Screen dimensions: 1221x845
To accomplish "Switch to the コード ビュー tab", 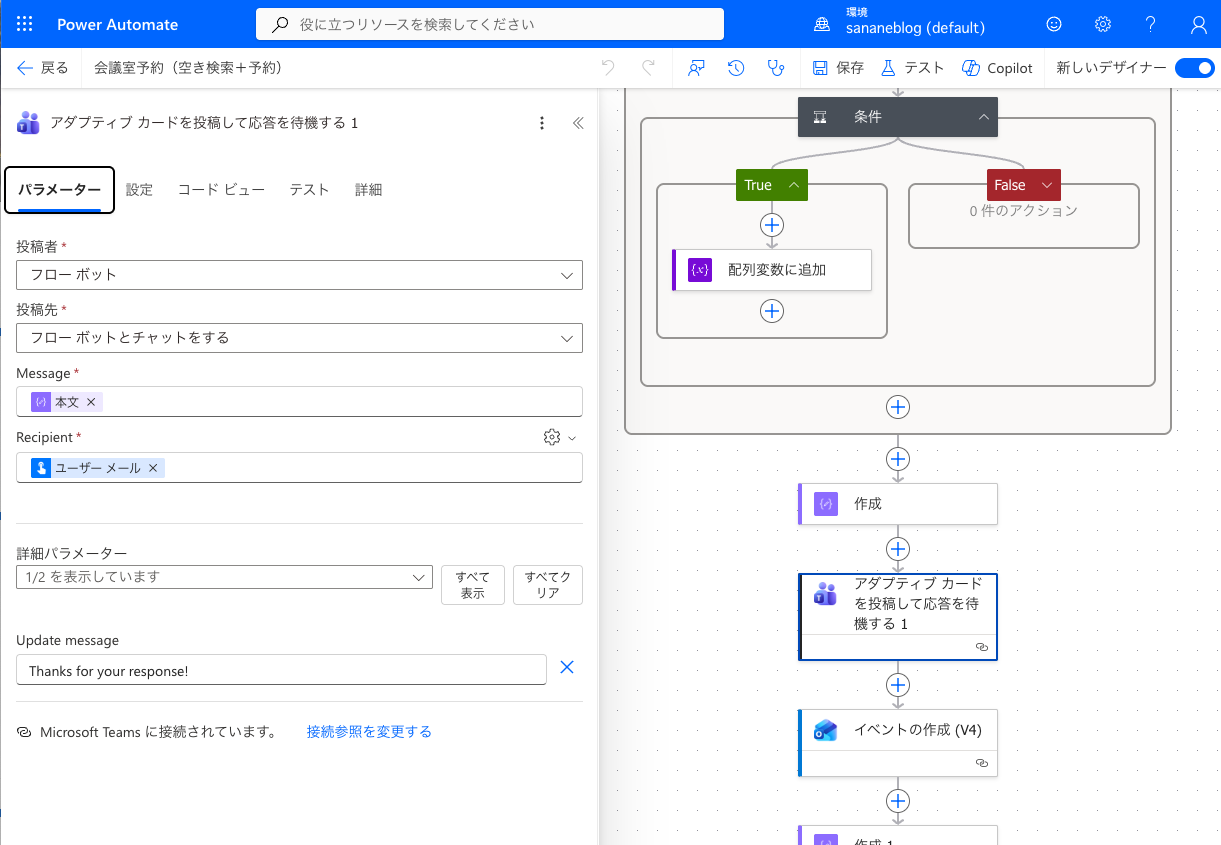I will click(221, 190).
